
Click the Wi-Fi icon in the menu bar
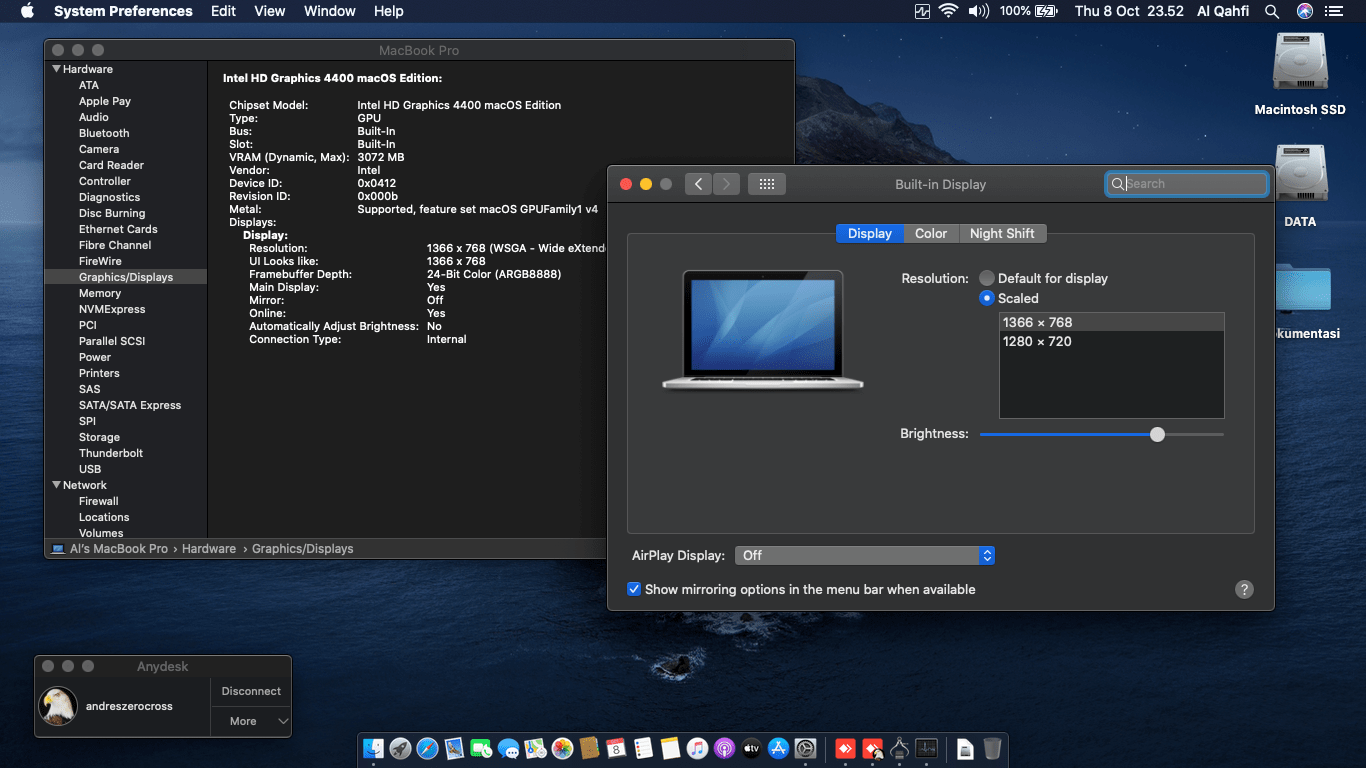pyautogui.click(x=948, y=11)
